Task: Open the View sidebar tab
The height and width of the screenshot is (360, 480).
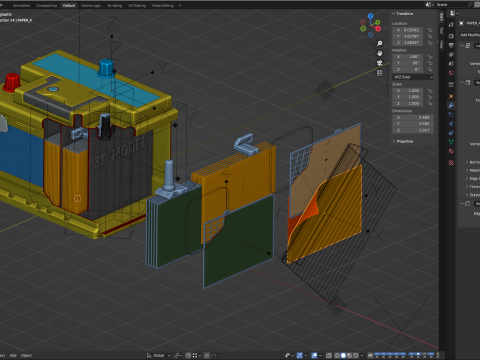Action: (441, 44)
